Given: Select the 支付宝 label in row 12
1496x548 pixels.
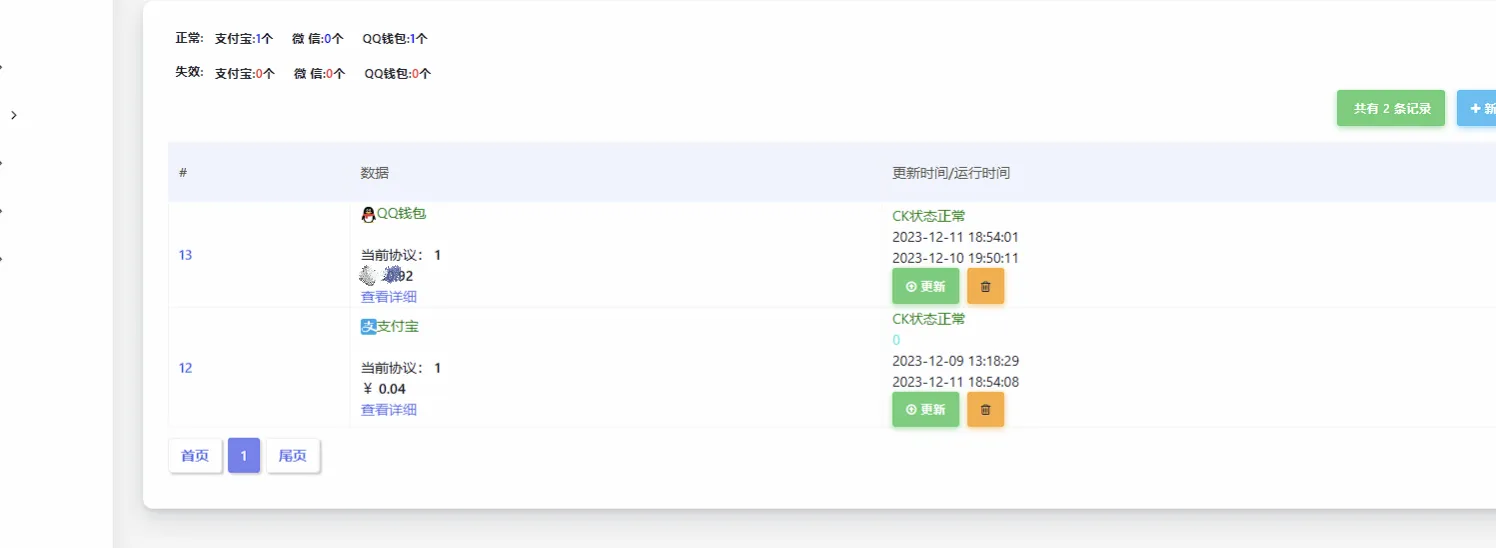Looking at the screenshot, I should click(398, 326).
